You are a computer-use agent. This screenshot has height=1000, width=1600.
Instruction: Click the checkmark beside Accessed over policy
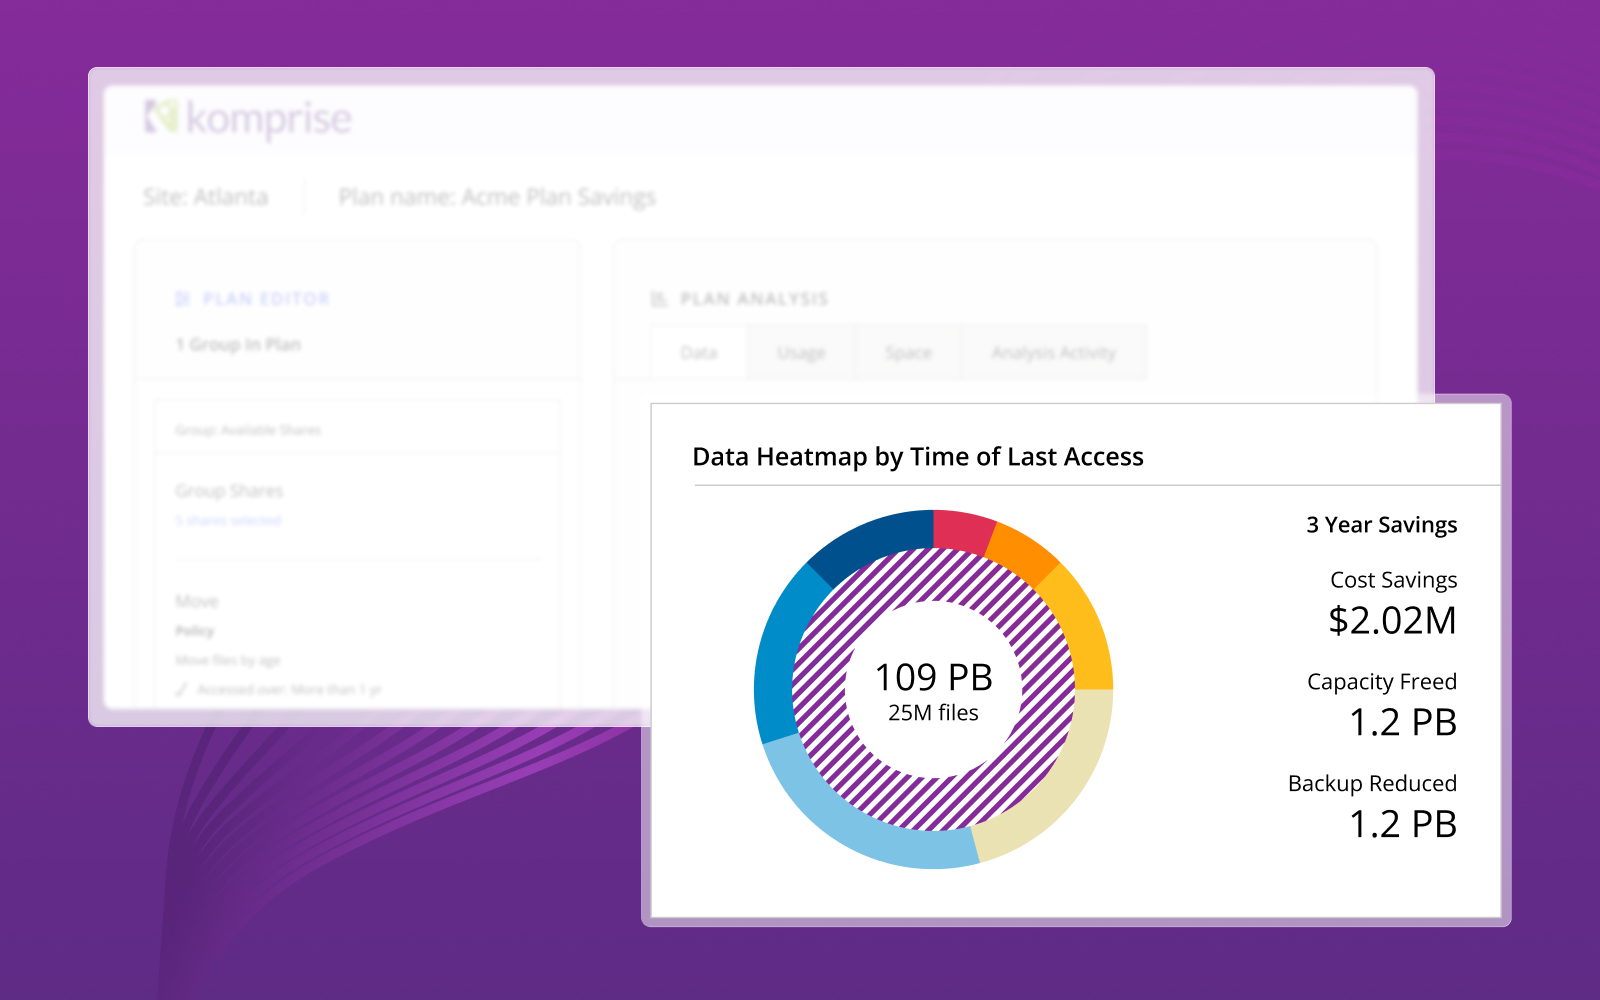(181, 690)
